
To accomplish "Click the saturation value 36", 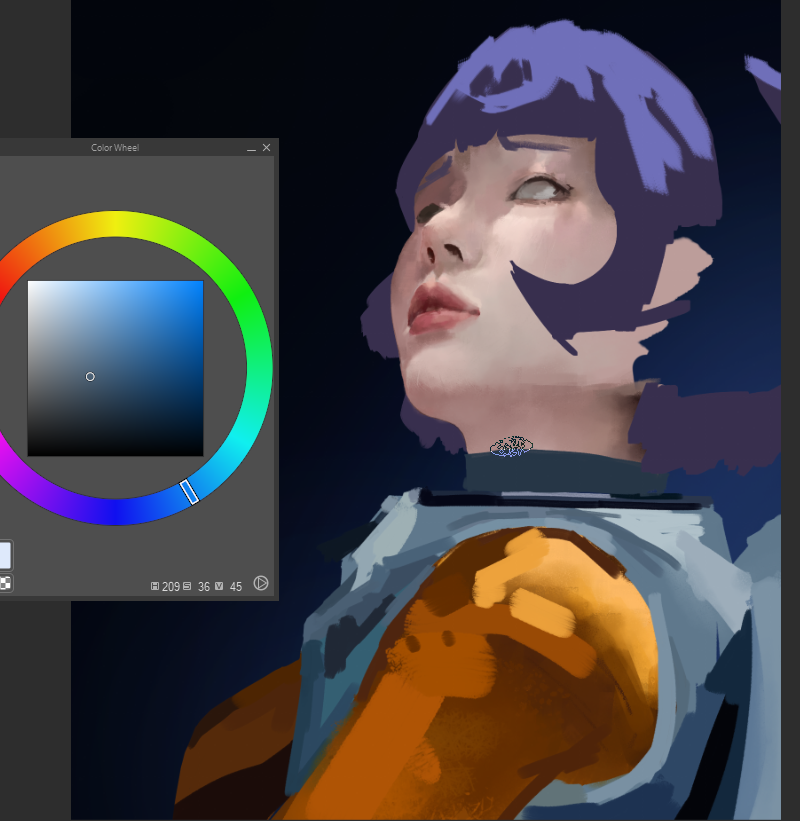I will 204,586.
